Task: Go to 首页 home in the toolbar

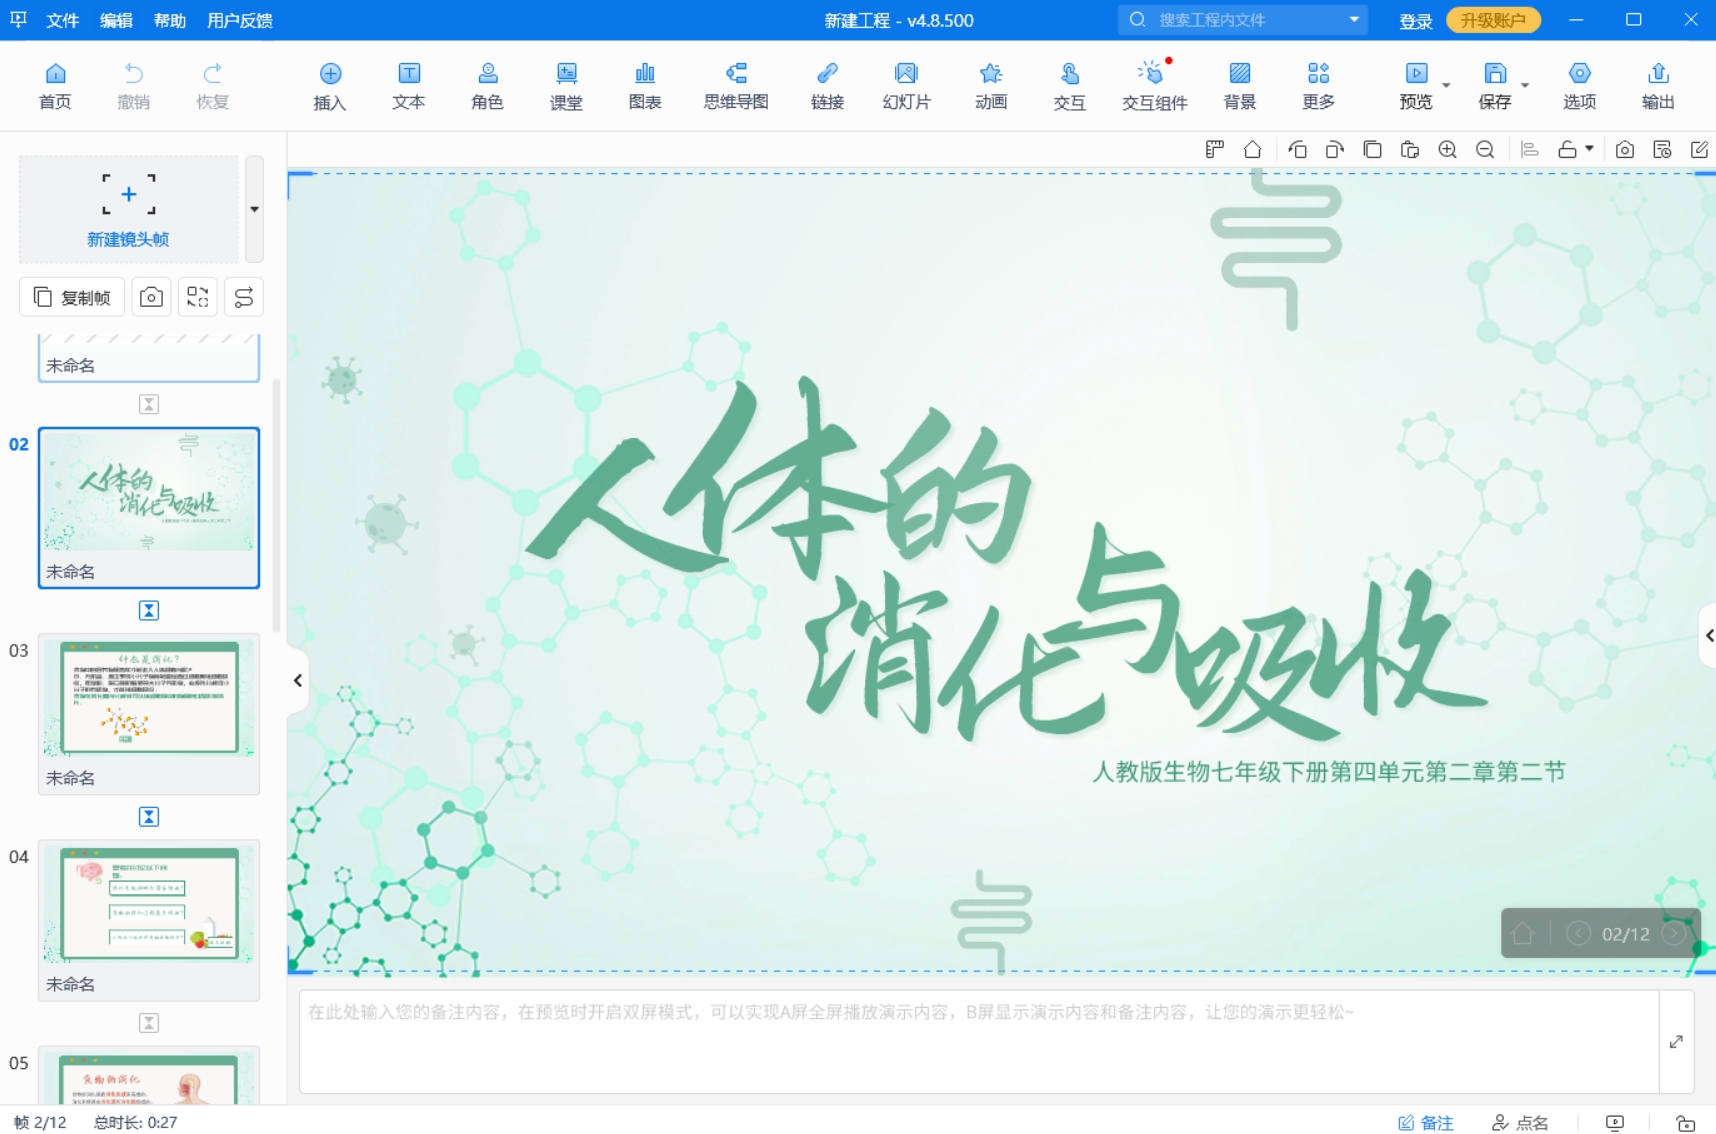Action: 55,86
